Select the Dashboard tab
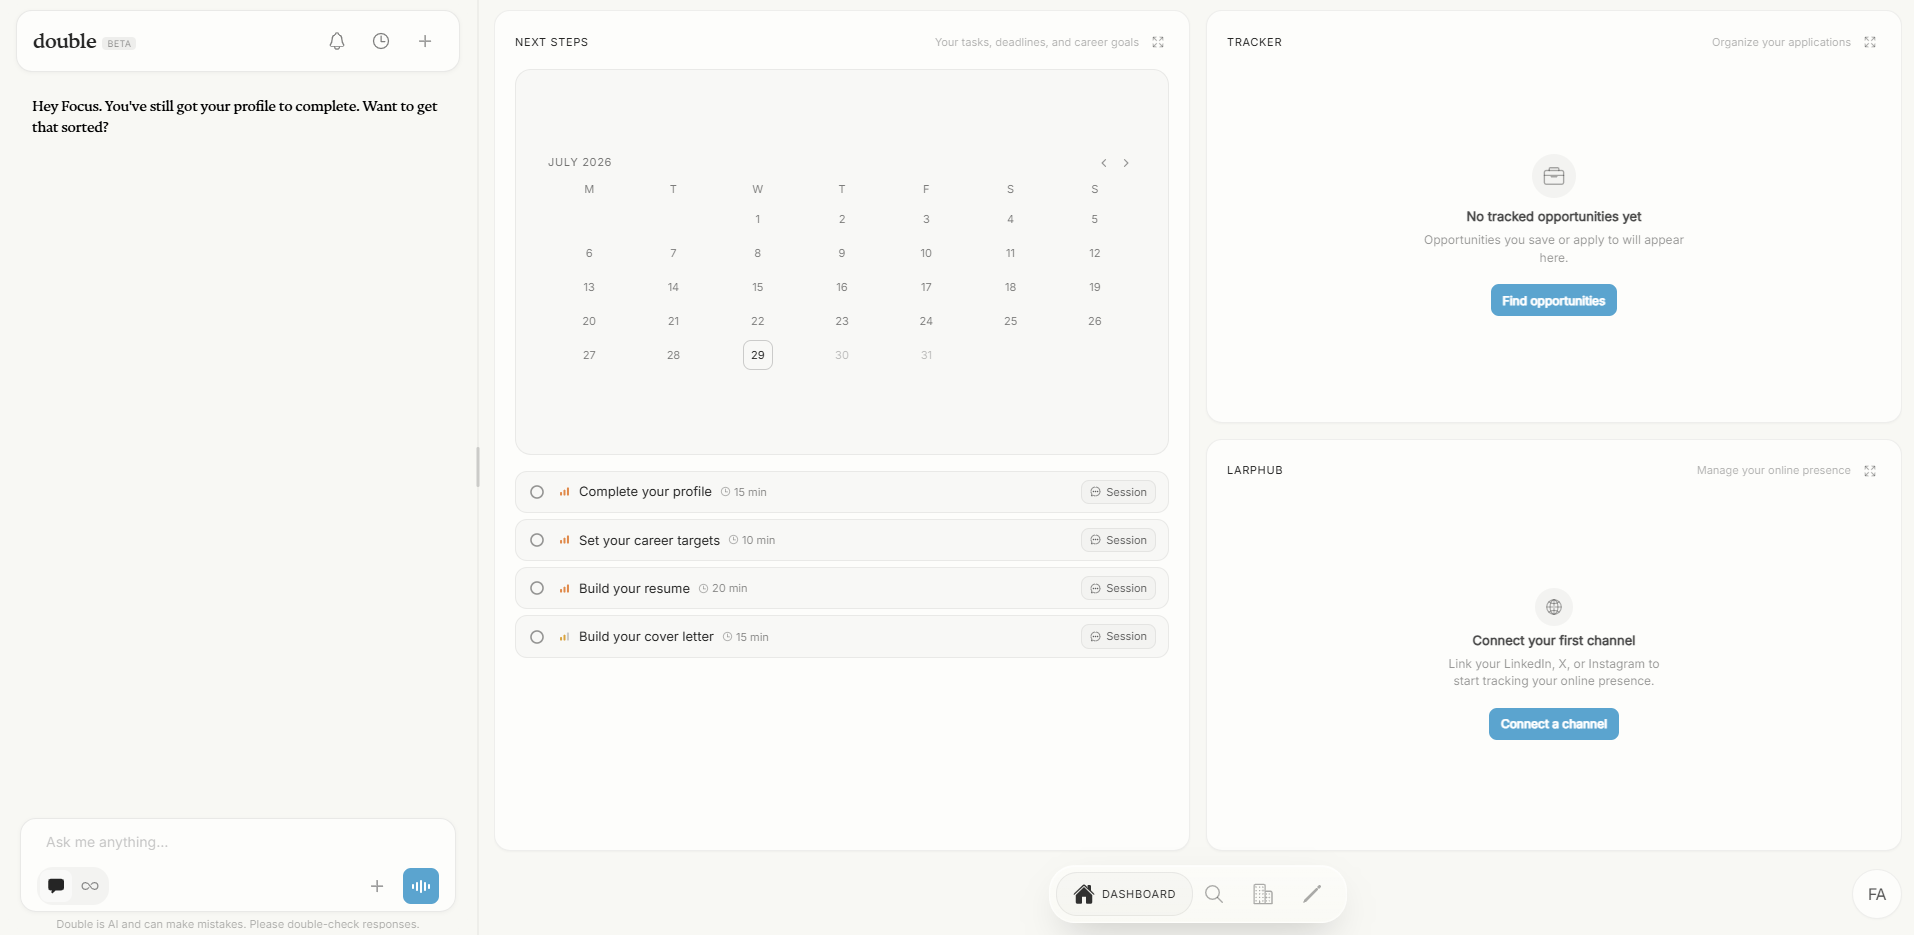Viewport: 1914px width, 935px height. 1124,894
